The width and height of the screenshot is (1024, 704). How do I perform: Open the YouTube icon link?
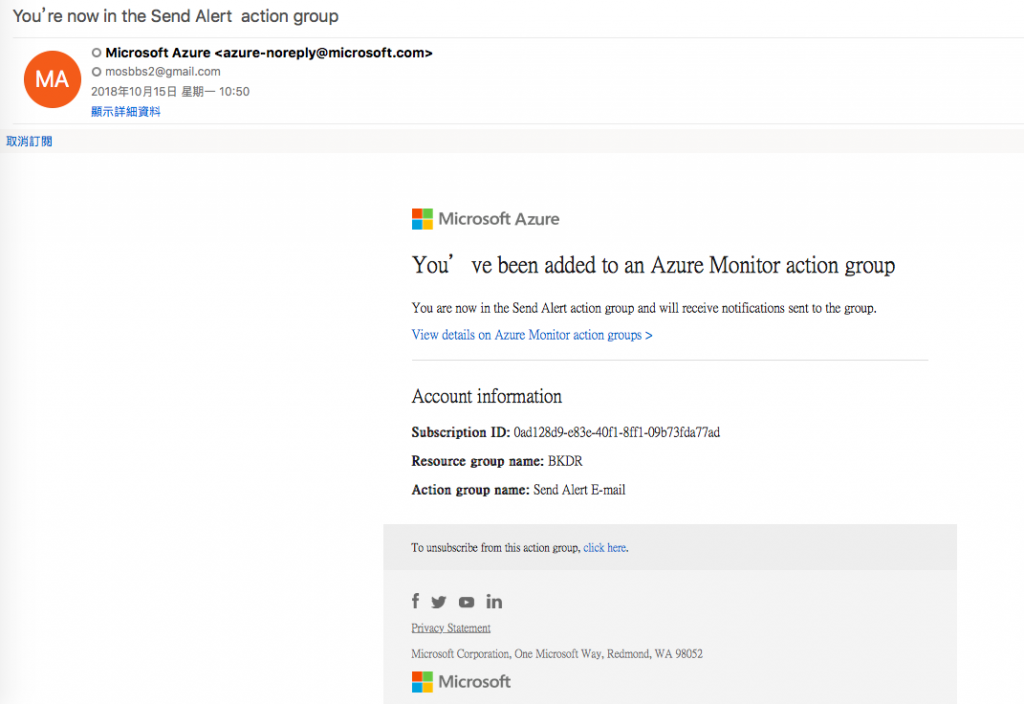tap(466, 601)
